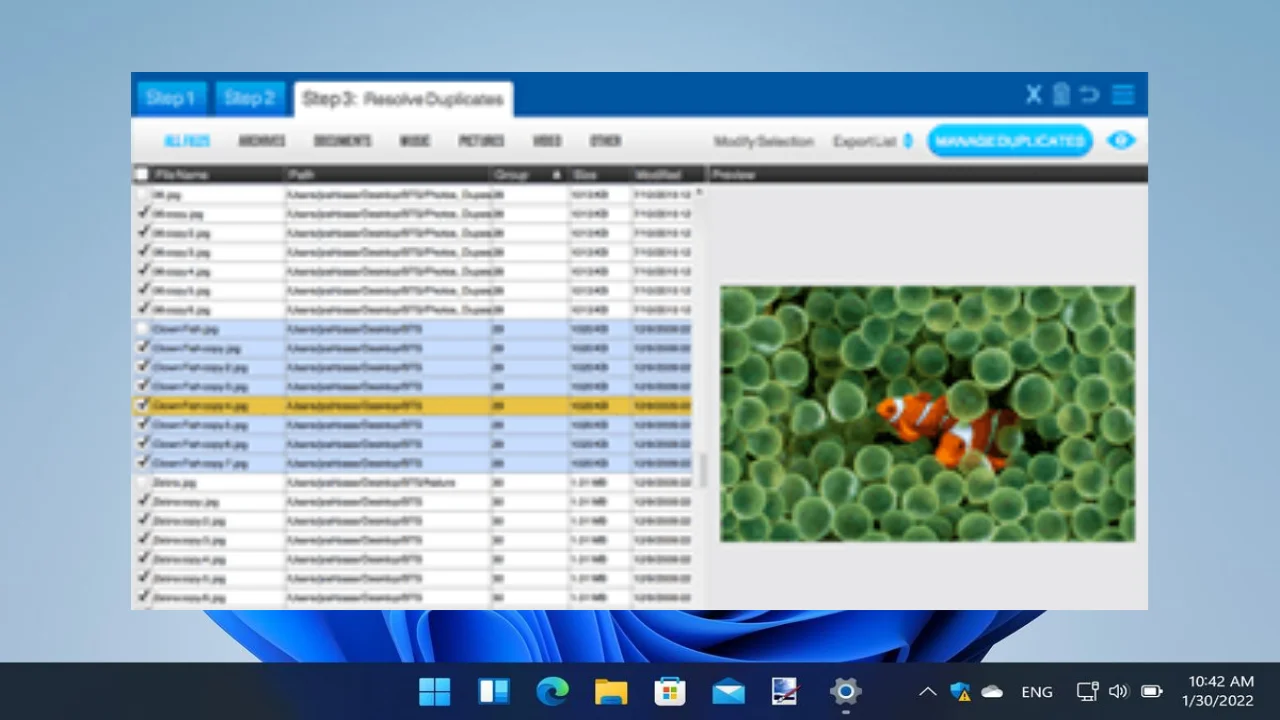Click the battery tray icon
The height and width of the screenshot is (720, 1280).
click(1152, 691)
